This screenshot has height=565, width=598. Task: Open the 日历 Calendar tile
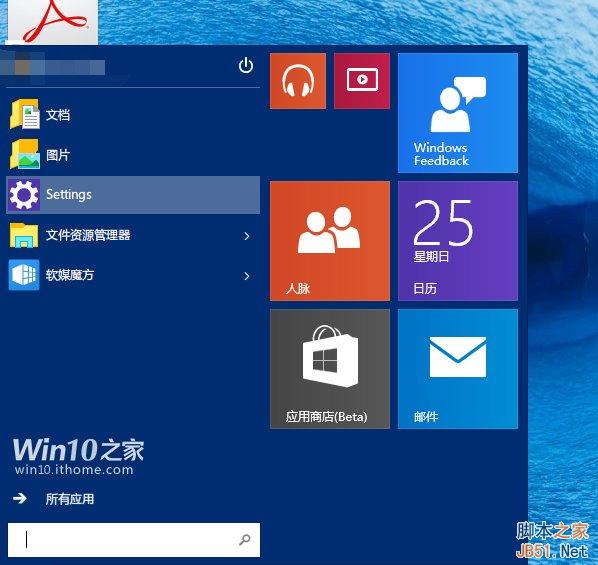(458, 241)
